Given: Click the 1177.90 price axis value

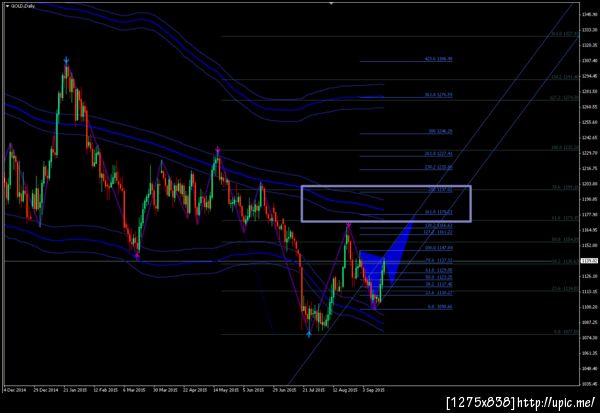Looking at the screenshot, I should (x=589, y=215).
